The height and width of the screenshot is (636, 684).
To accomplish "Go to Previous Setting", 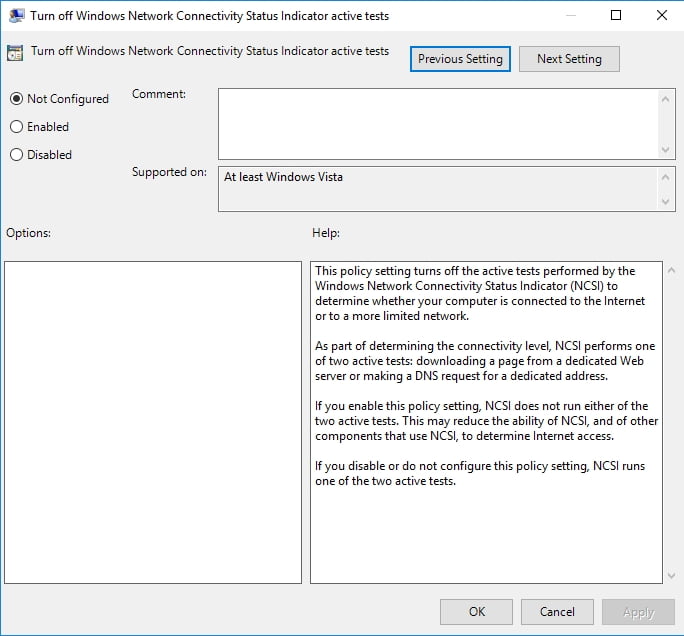I will 460,59.
